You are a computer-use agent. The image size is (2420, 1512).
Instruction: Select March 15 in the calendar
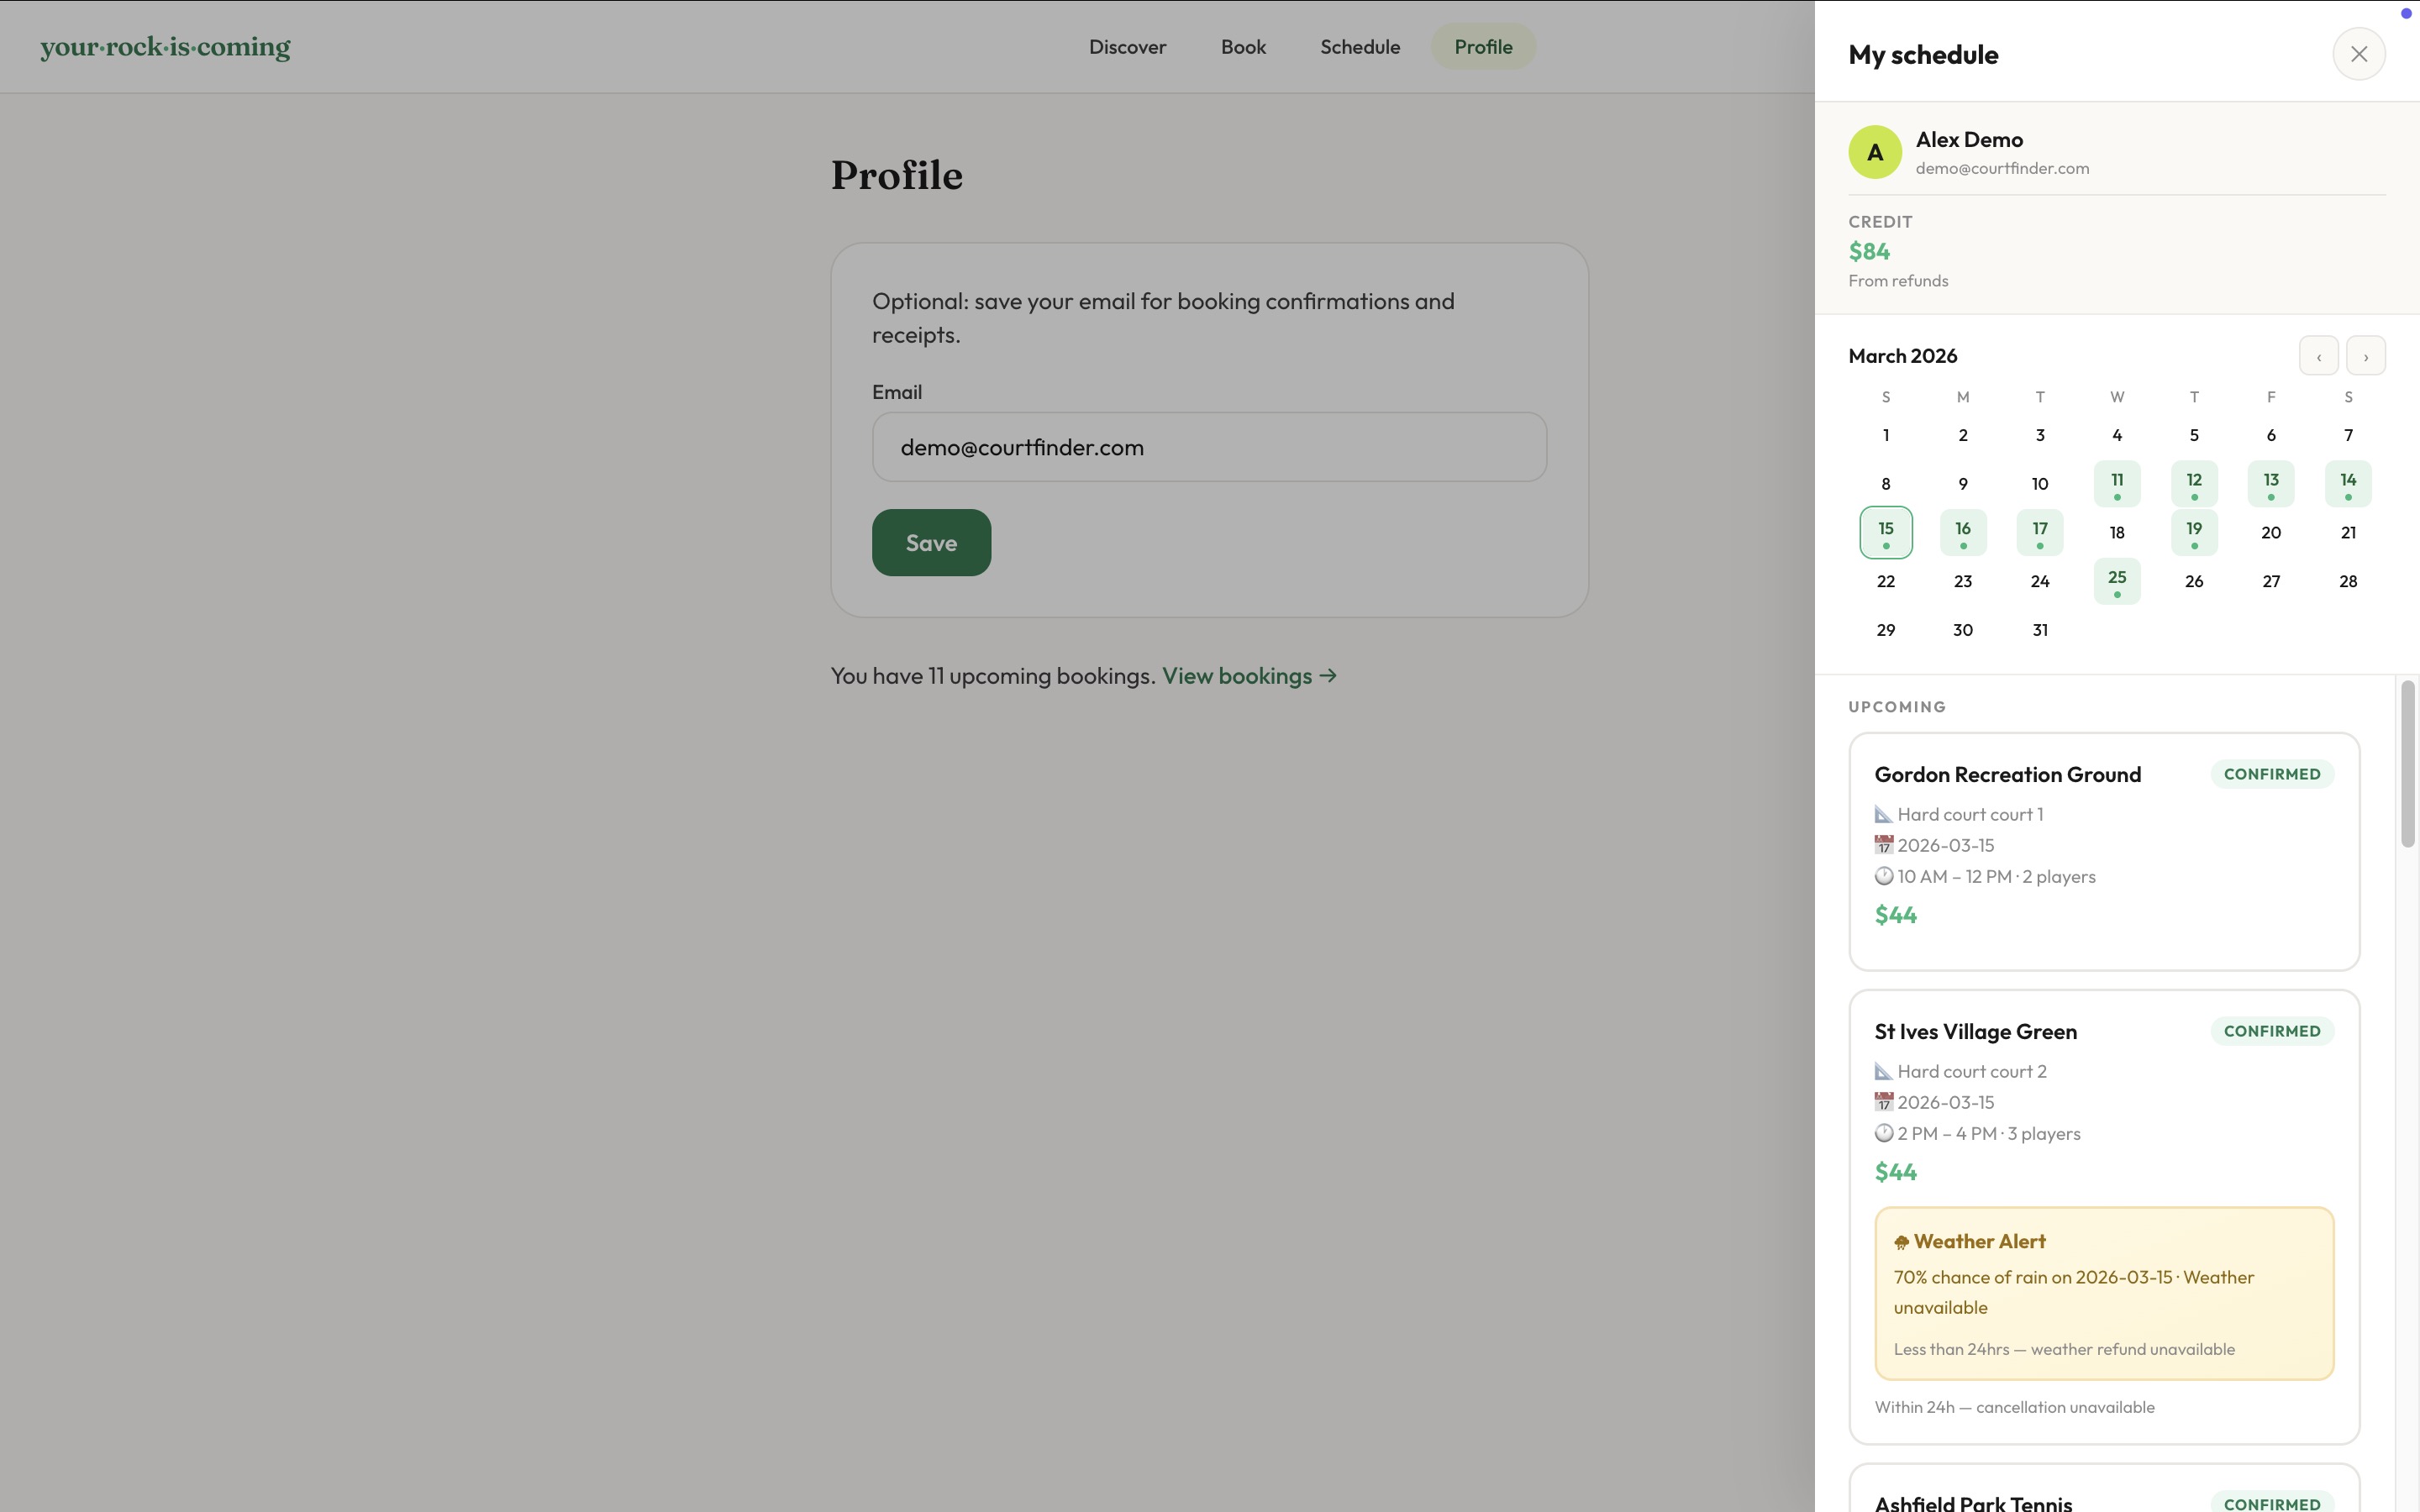tap(1885, 532)
